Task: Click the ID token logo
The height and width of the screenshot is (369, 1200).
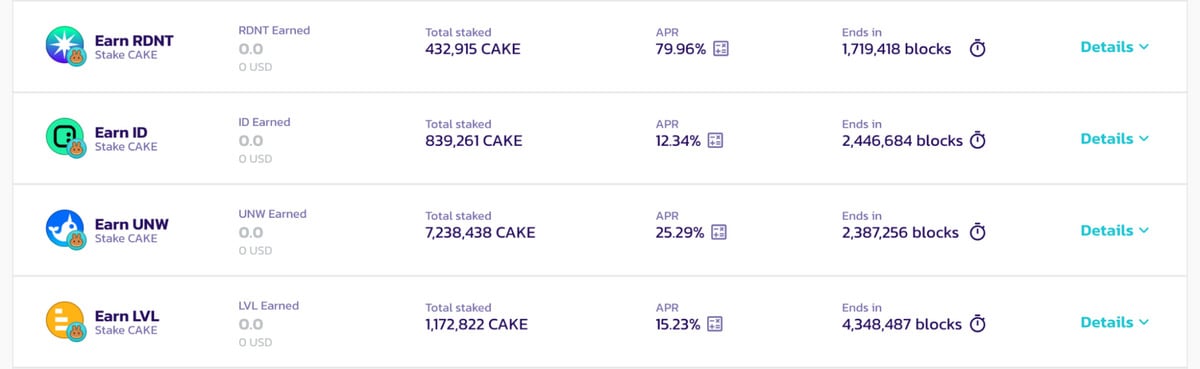Action: tap(64, 137)
